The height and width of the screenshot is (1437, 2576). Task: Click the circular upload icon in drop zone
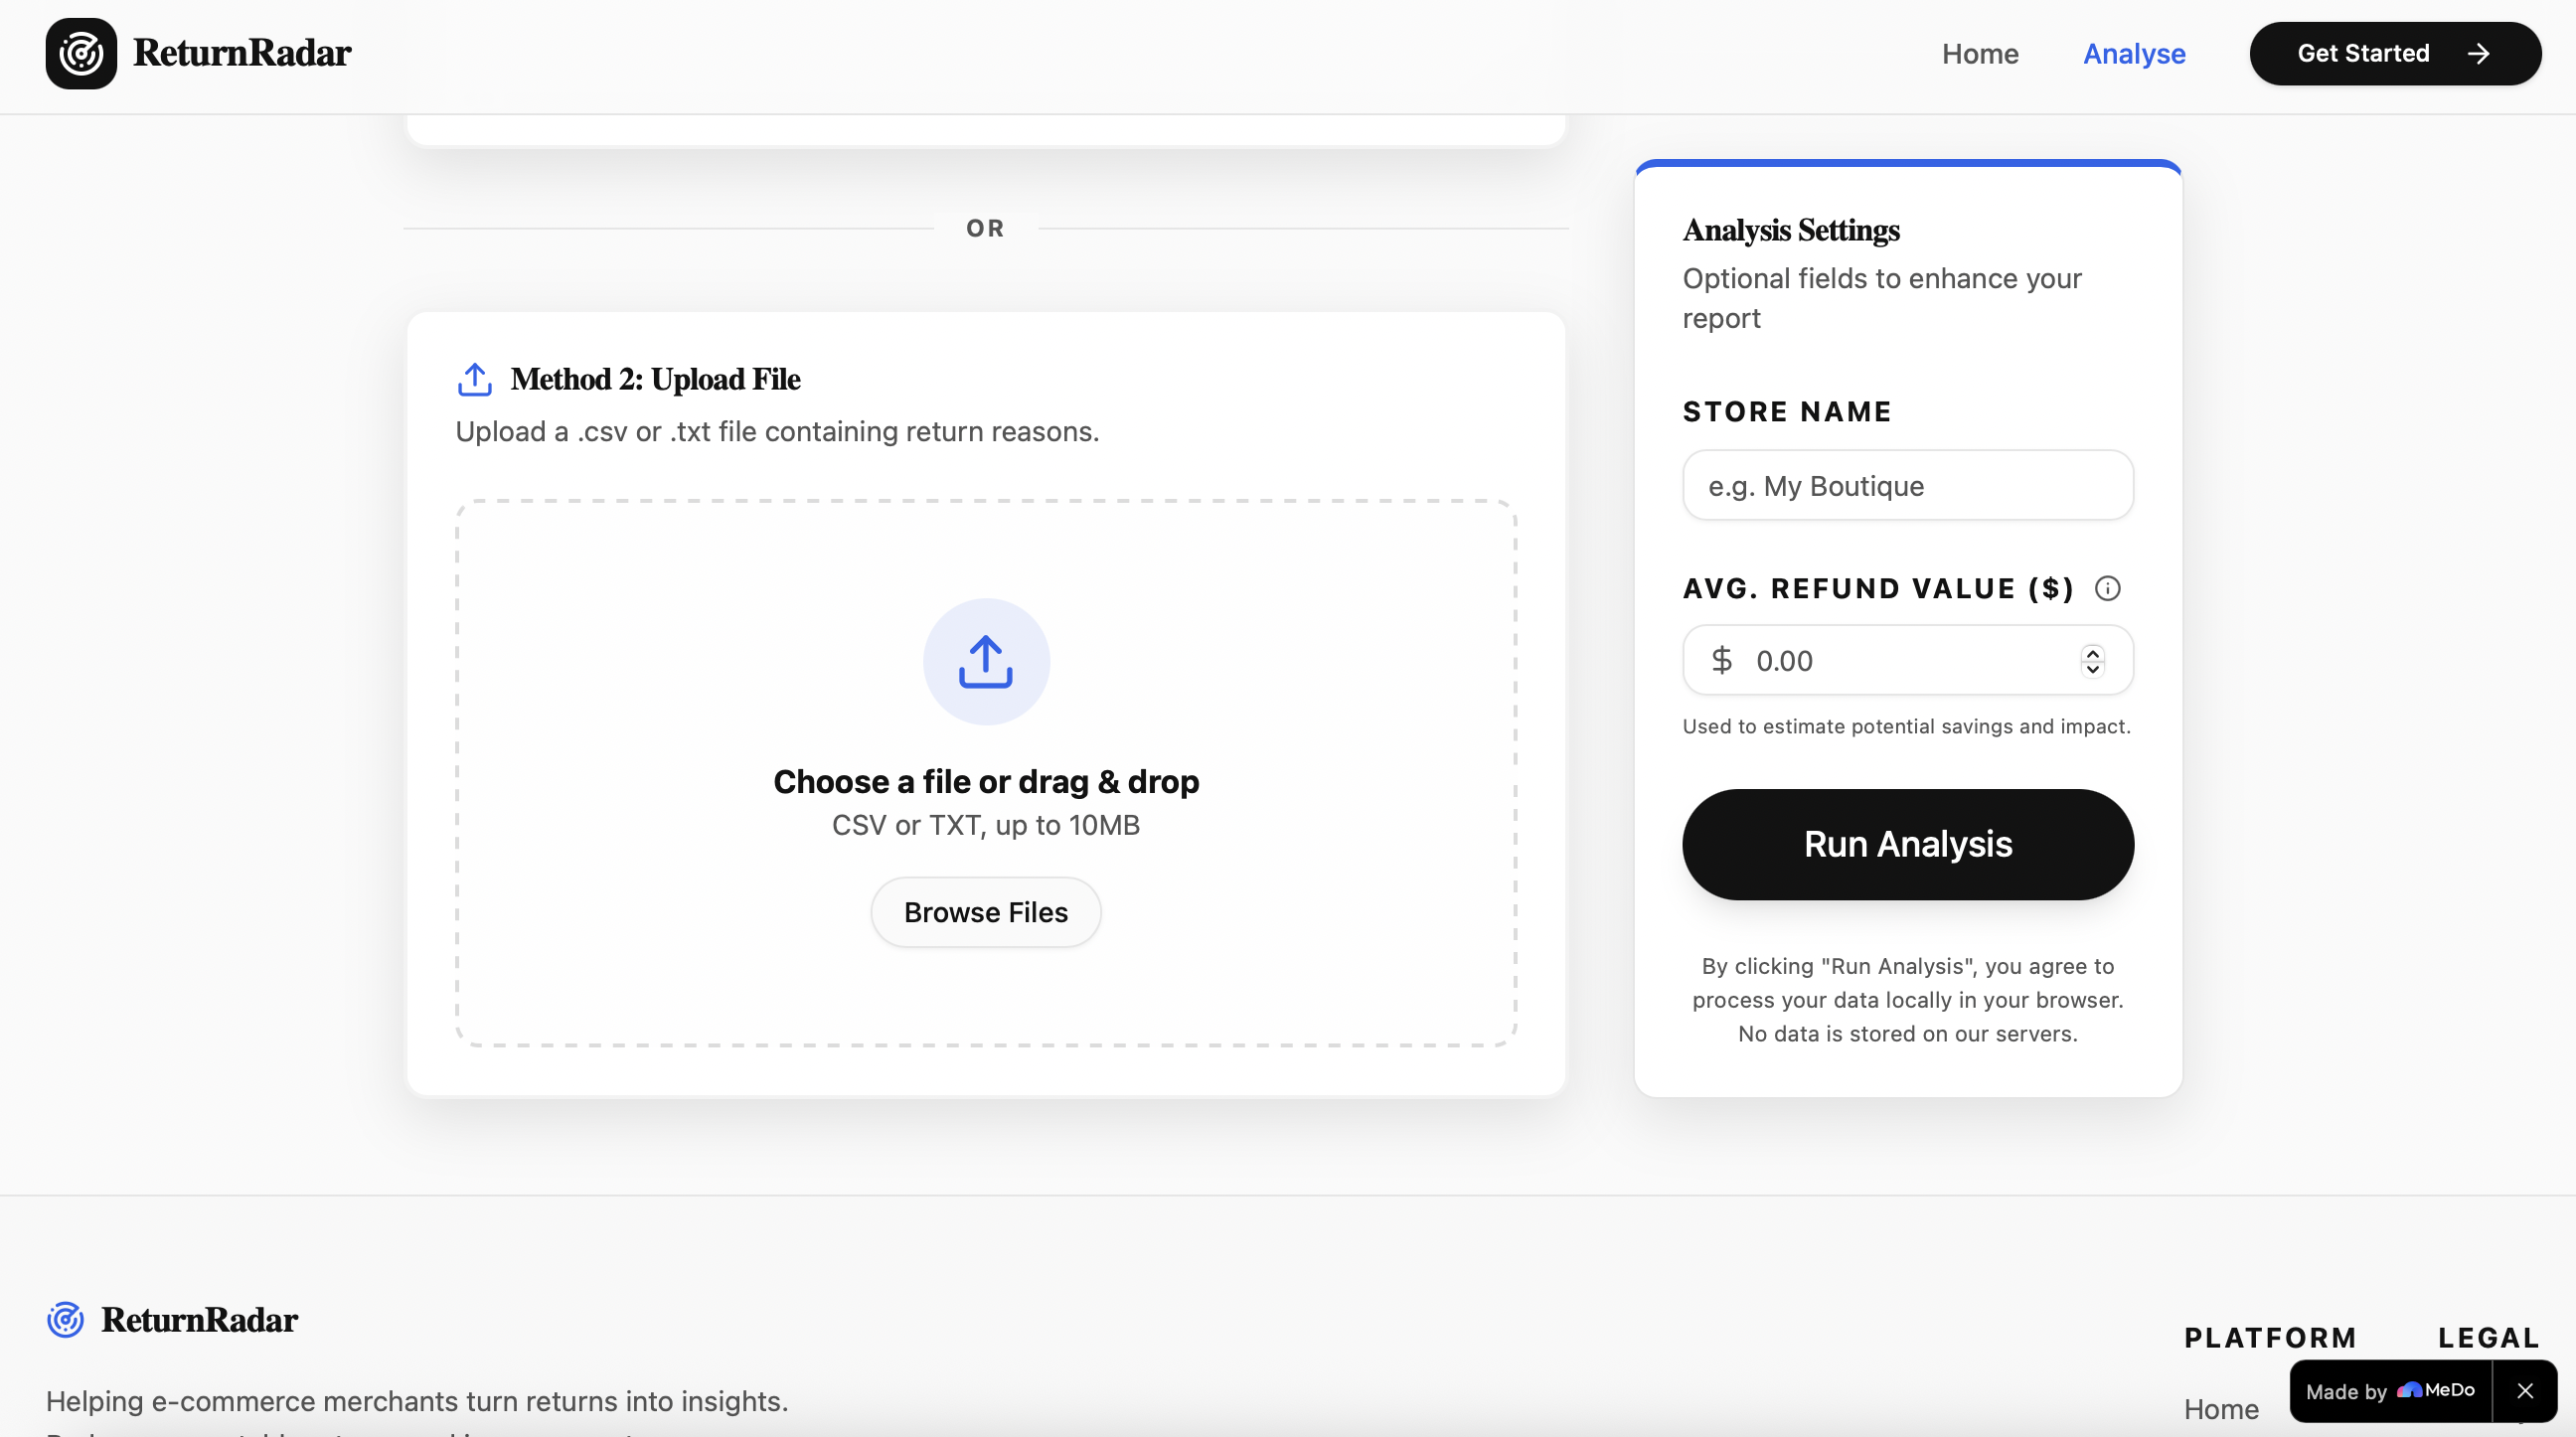(985, 661)
